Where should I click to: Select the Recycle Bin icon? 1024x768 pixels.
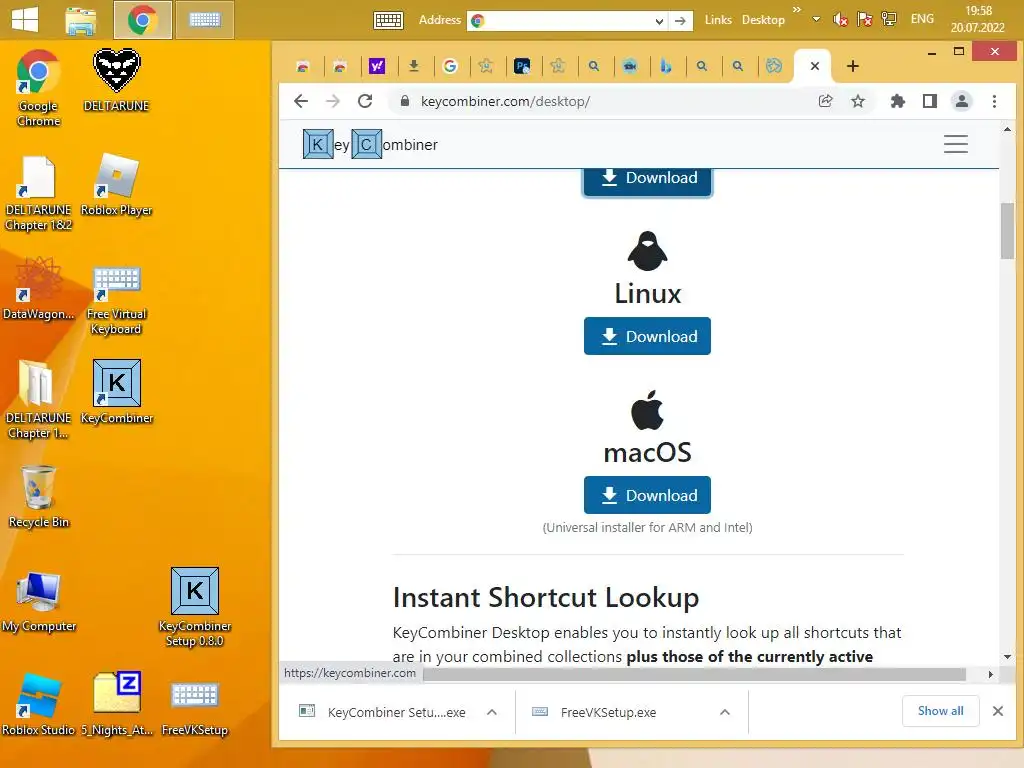coord(39,496)
